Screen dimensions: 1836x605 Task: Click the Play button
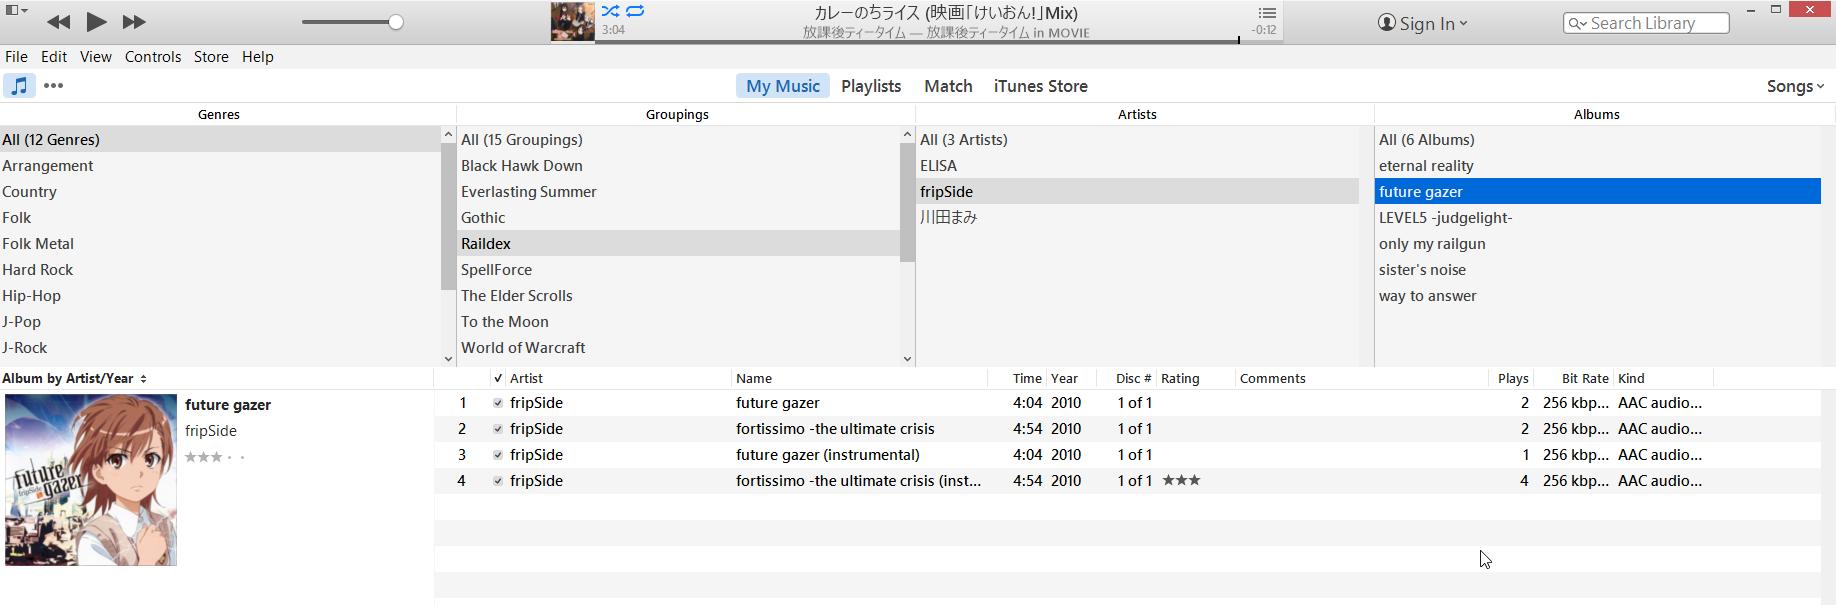pyautogui.click(x=96, y=21)
